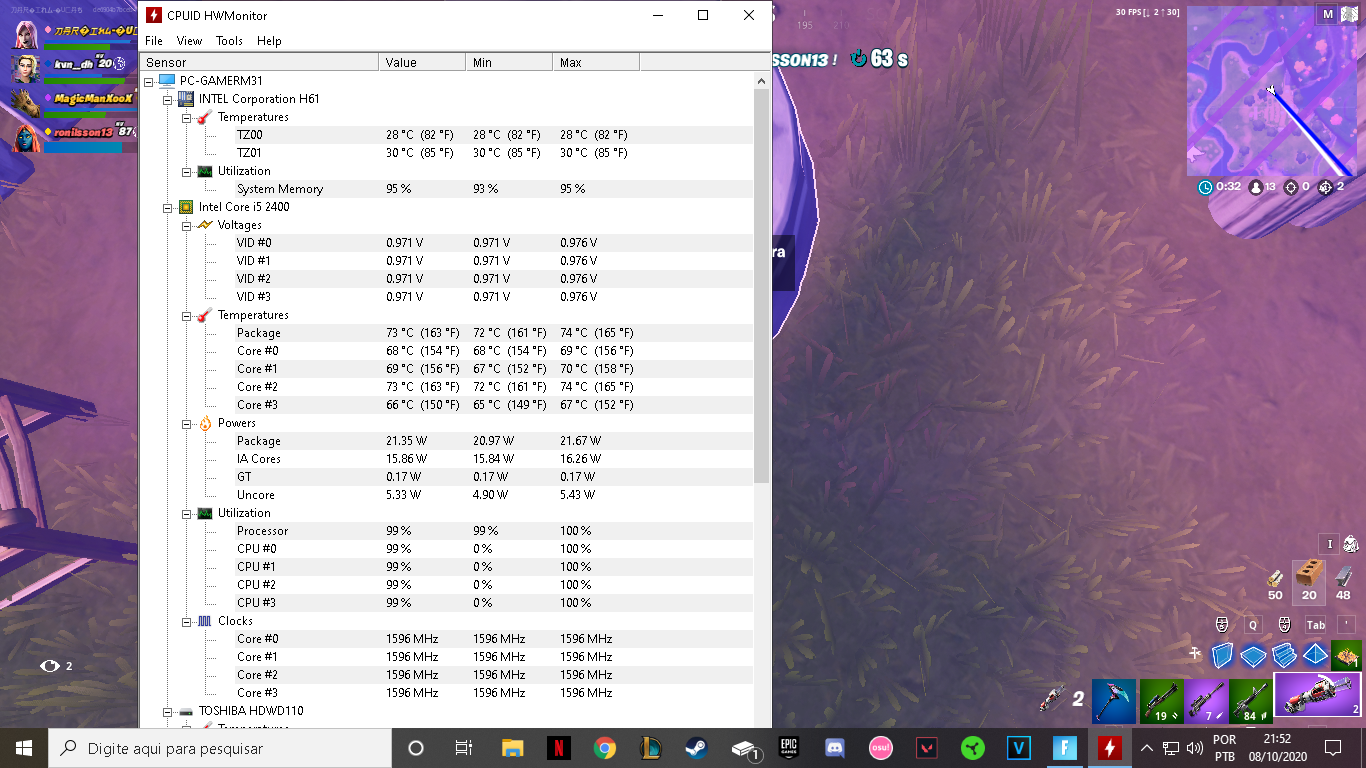
Task: Click the Min column header
Action: (509, 62)
